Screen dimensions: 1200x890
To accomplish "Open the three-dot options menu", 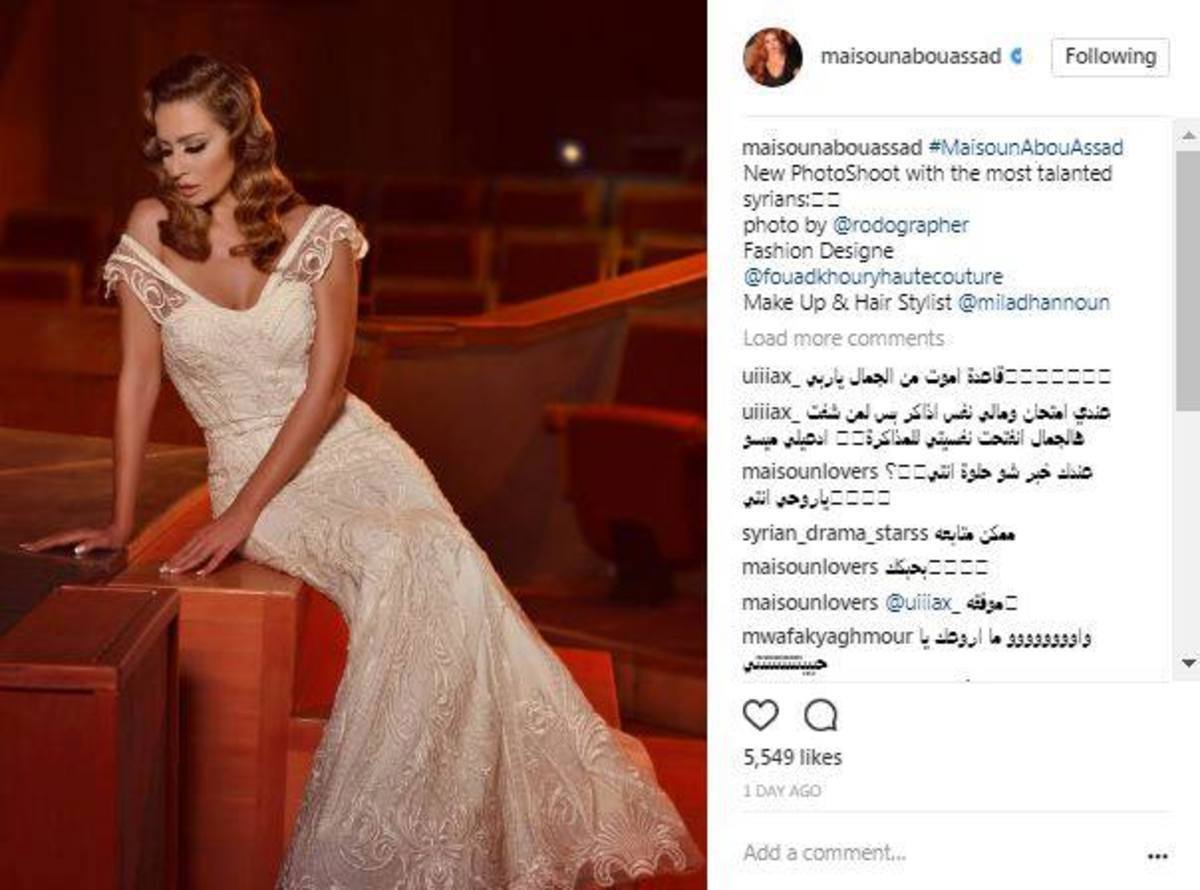I will 1156,856.
